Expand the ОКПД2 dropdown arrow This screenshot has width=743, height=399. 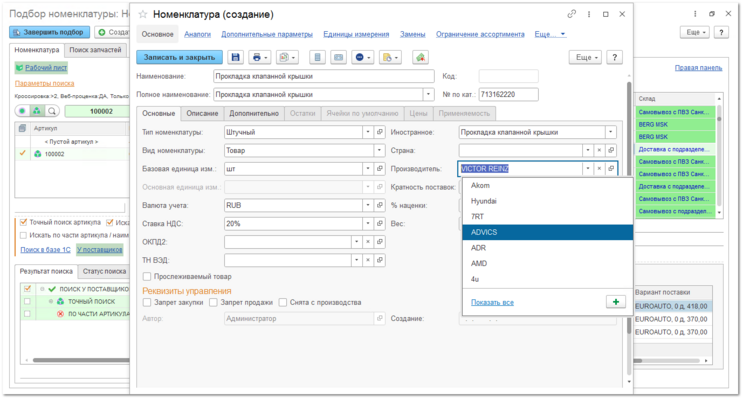pos(356,242)
